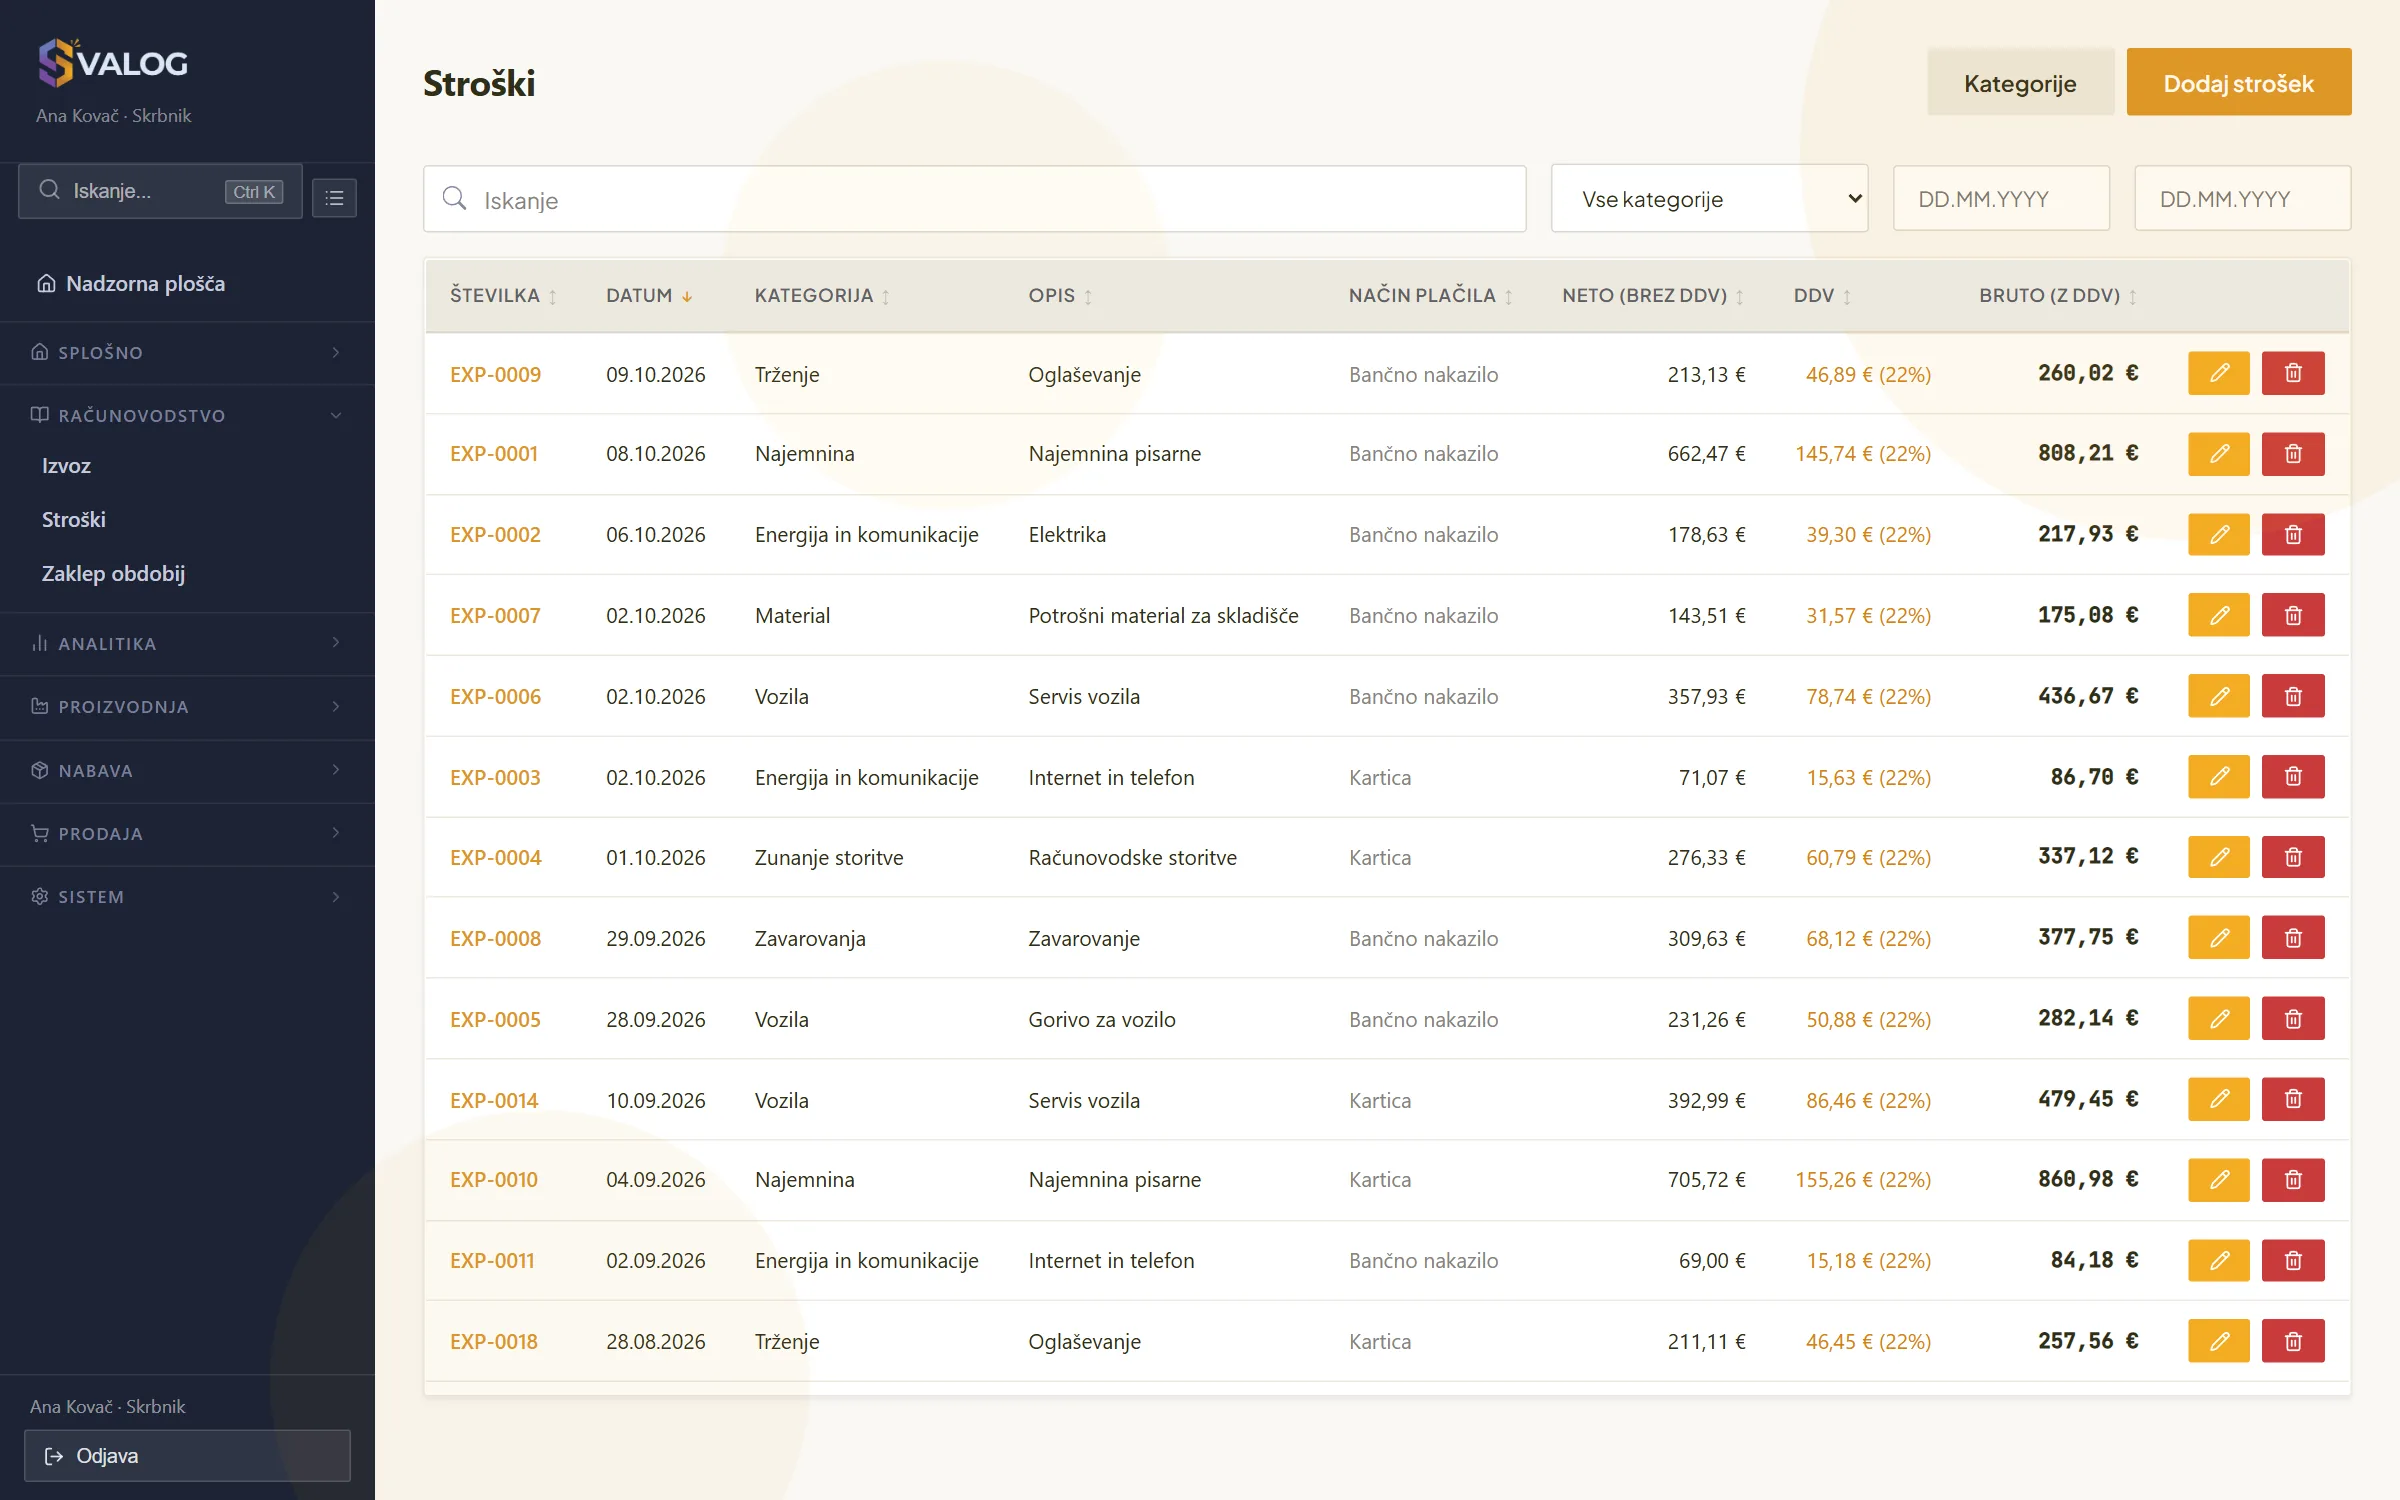
Task: Open the Izvoz menu item
Action: pyautogui.click(x=66, y=466)
